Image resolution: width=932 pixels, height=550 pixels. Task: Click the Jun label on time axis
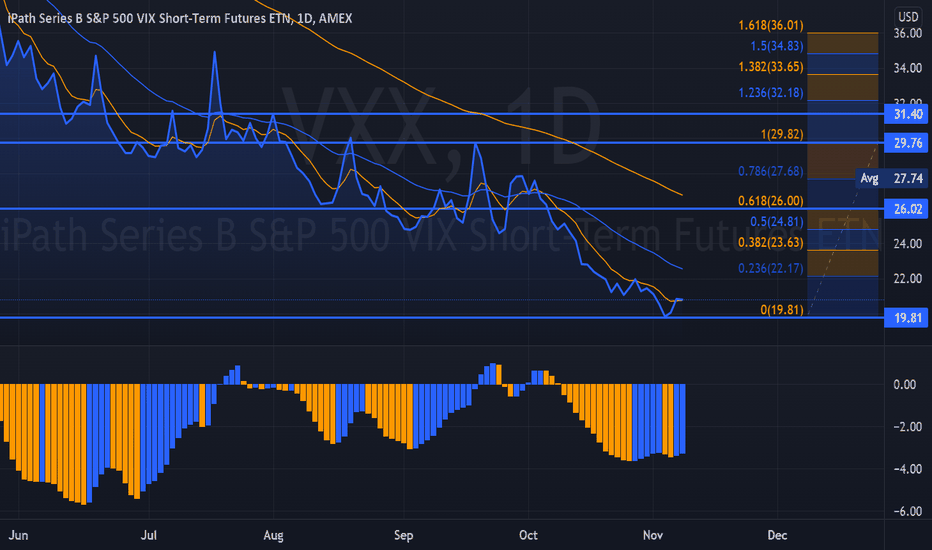pos(18,535)
